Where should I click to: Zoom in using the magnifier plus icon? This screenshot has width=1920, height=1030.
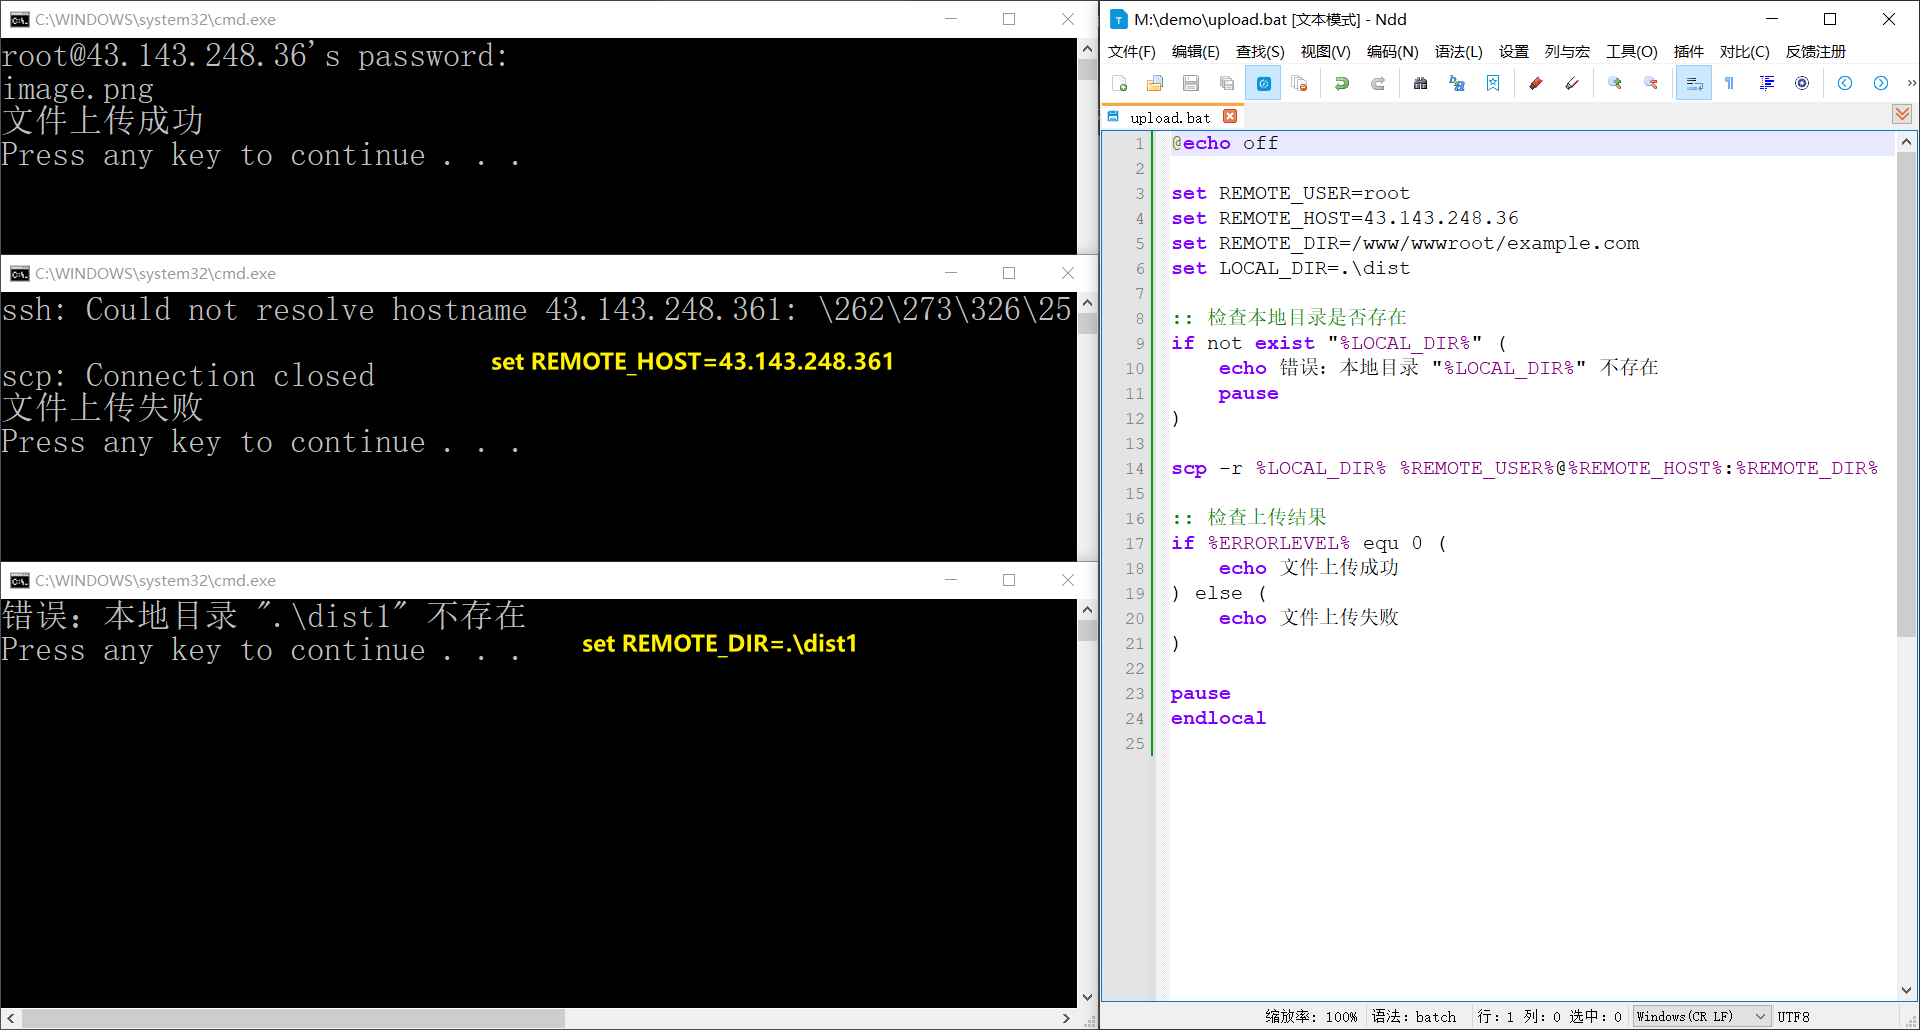[1614, 83]
